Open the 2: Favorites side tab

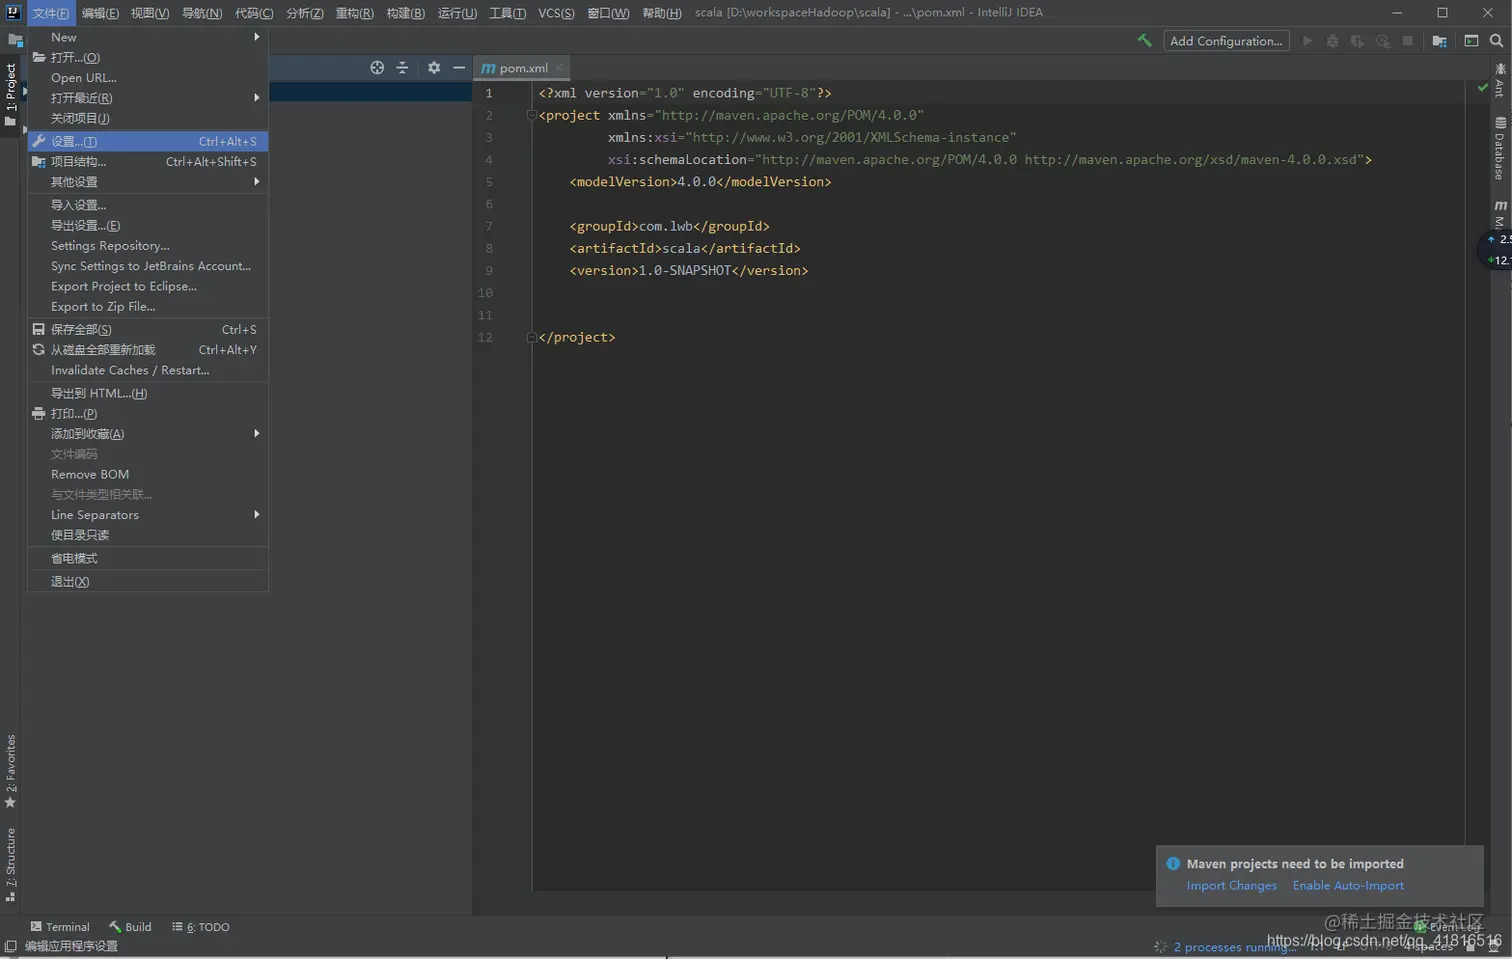click(11, 771)
